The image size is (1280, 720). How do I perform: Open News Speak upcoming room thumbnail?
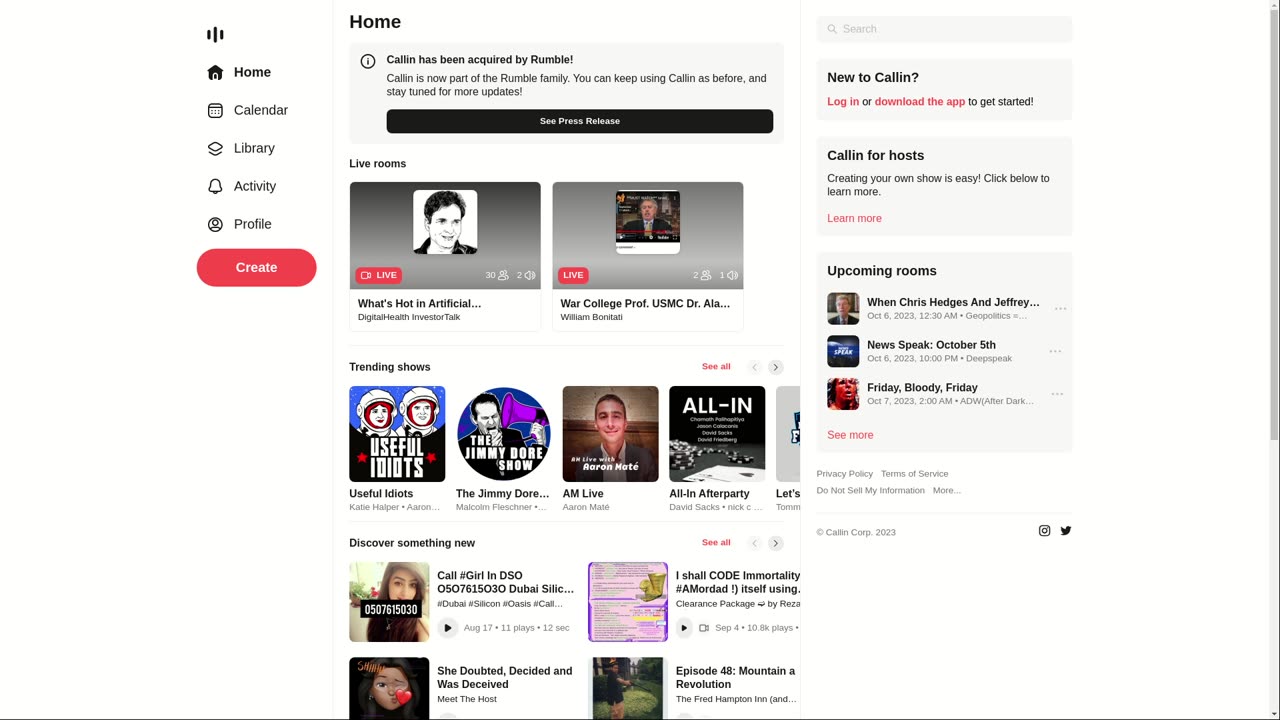843,351
